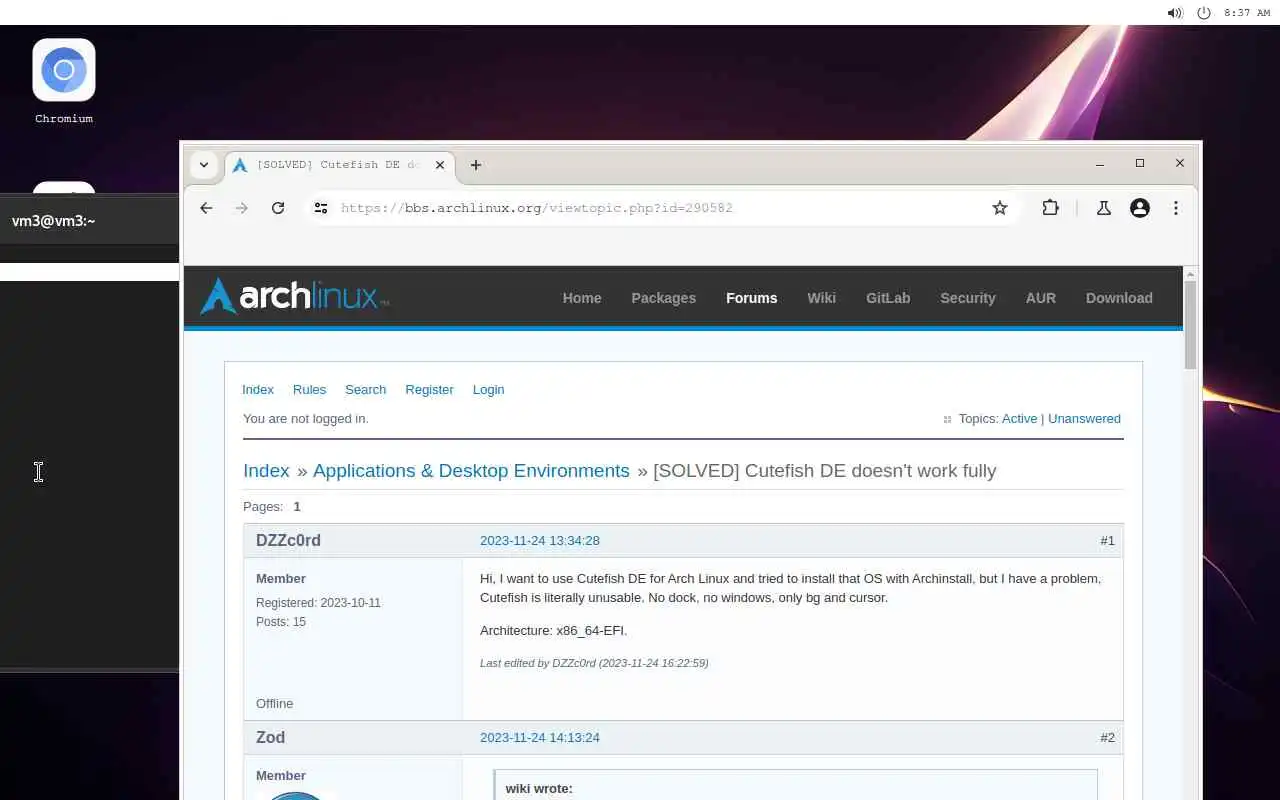Click the page vertical scrollbar thumb
Screen dimensions: 1280x800
click(1190, 325)
